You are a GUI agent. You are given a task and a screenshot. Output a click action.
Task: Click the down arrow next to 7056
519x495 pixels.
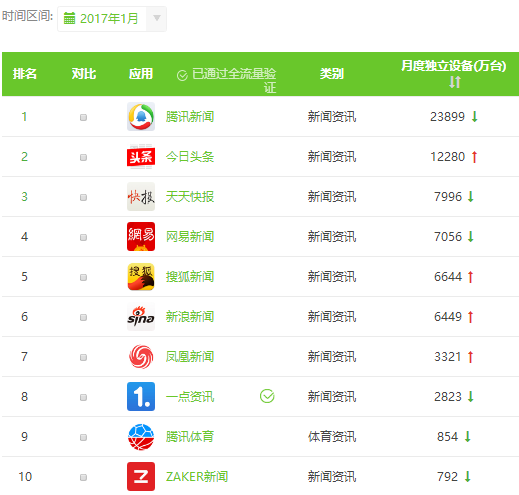pos(470,237)
